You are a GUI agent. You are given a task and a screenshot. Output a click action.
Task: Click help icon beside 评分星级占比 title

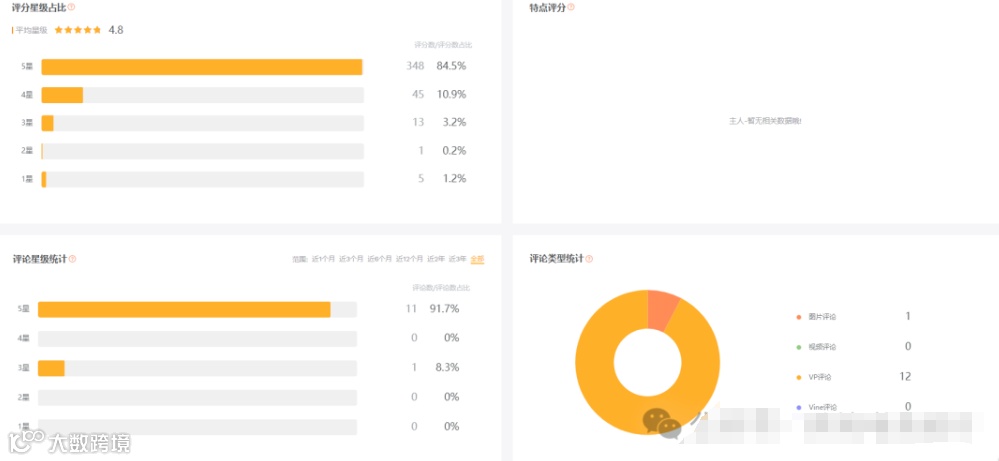coord(71,7)
